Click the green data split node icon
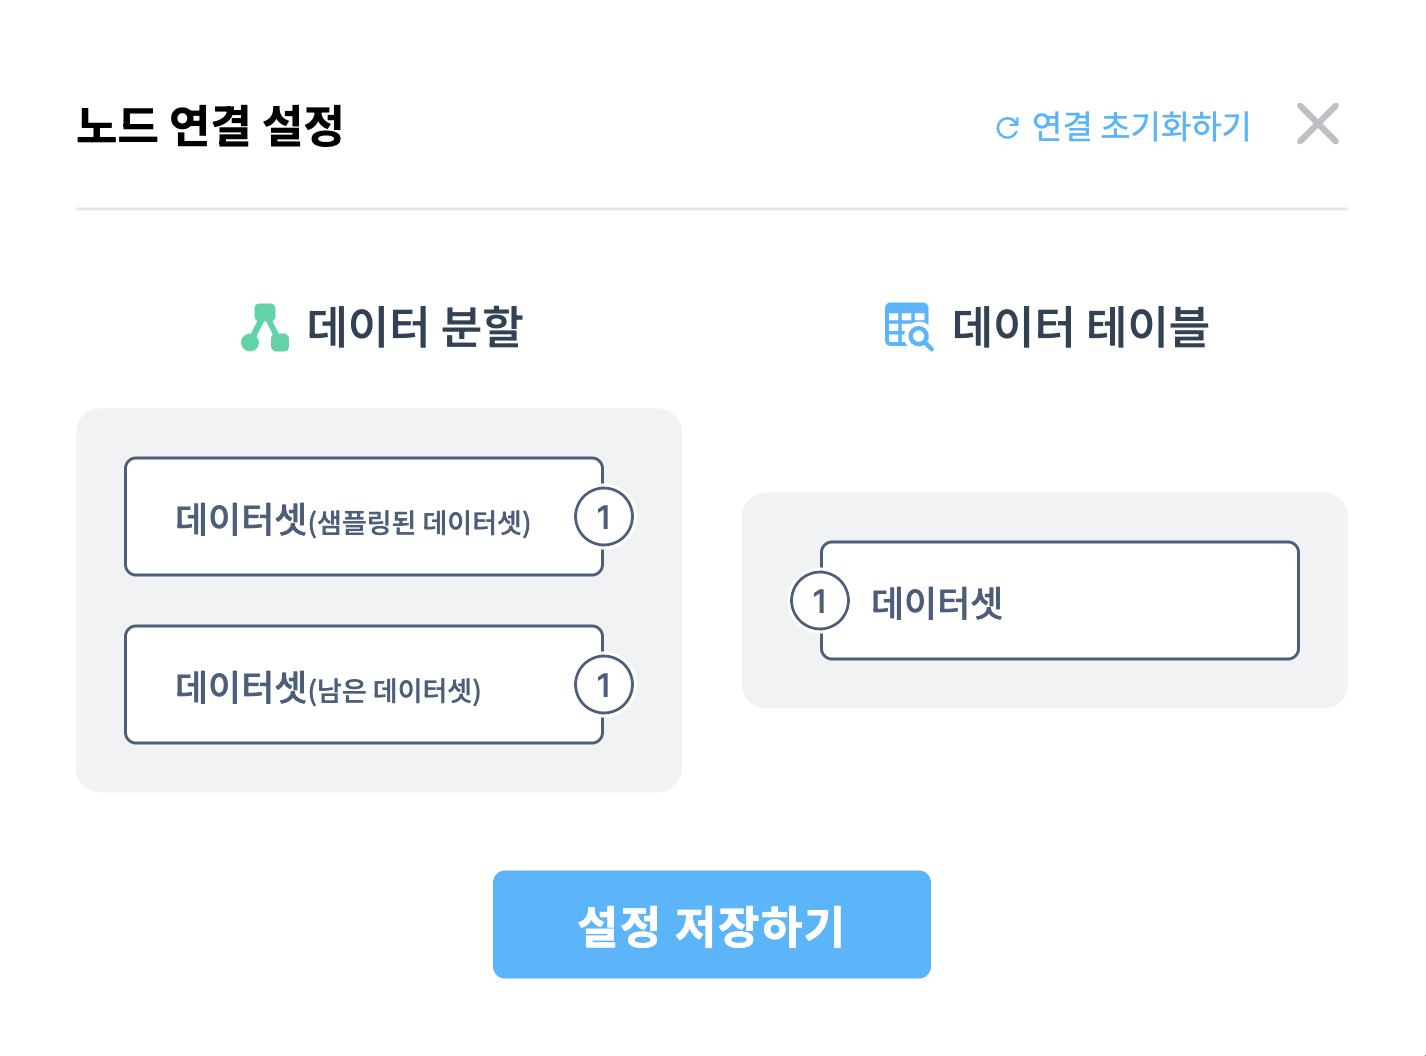The image size is (1426, 1056). point(264,324)
